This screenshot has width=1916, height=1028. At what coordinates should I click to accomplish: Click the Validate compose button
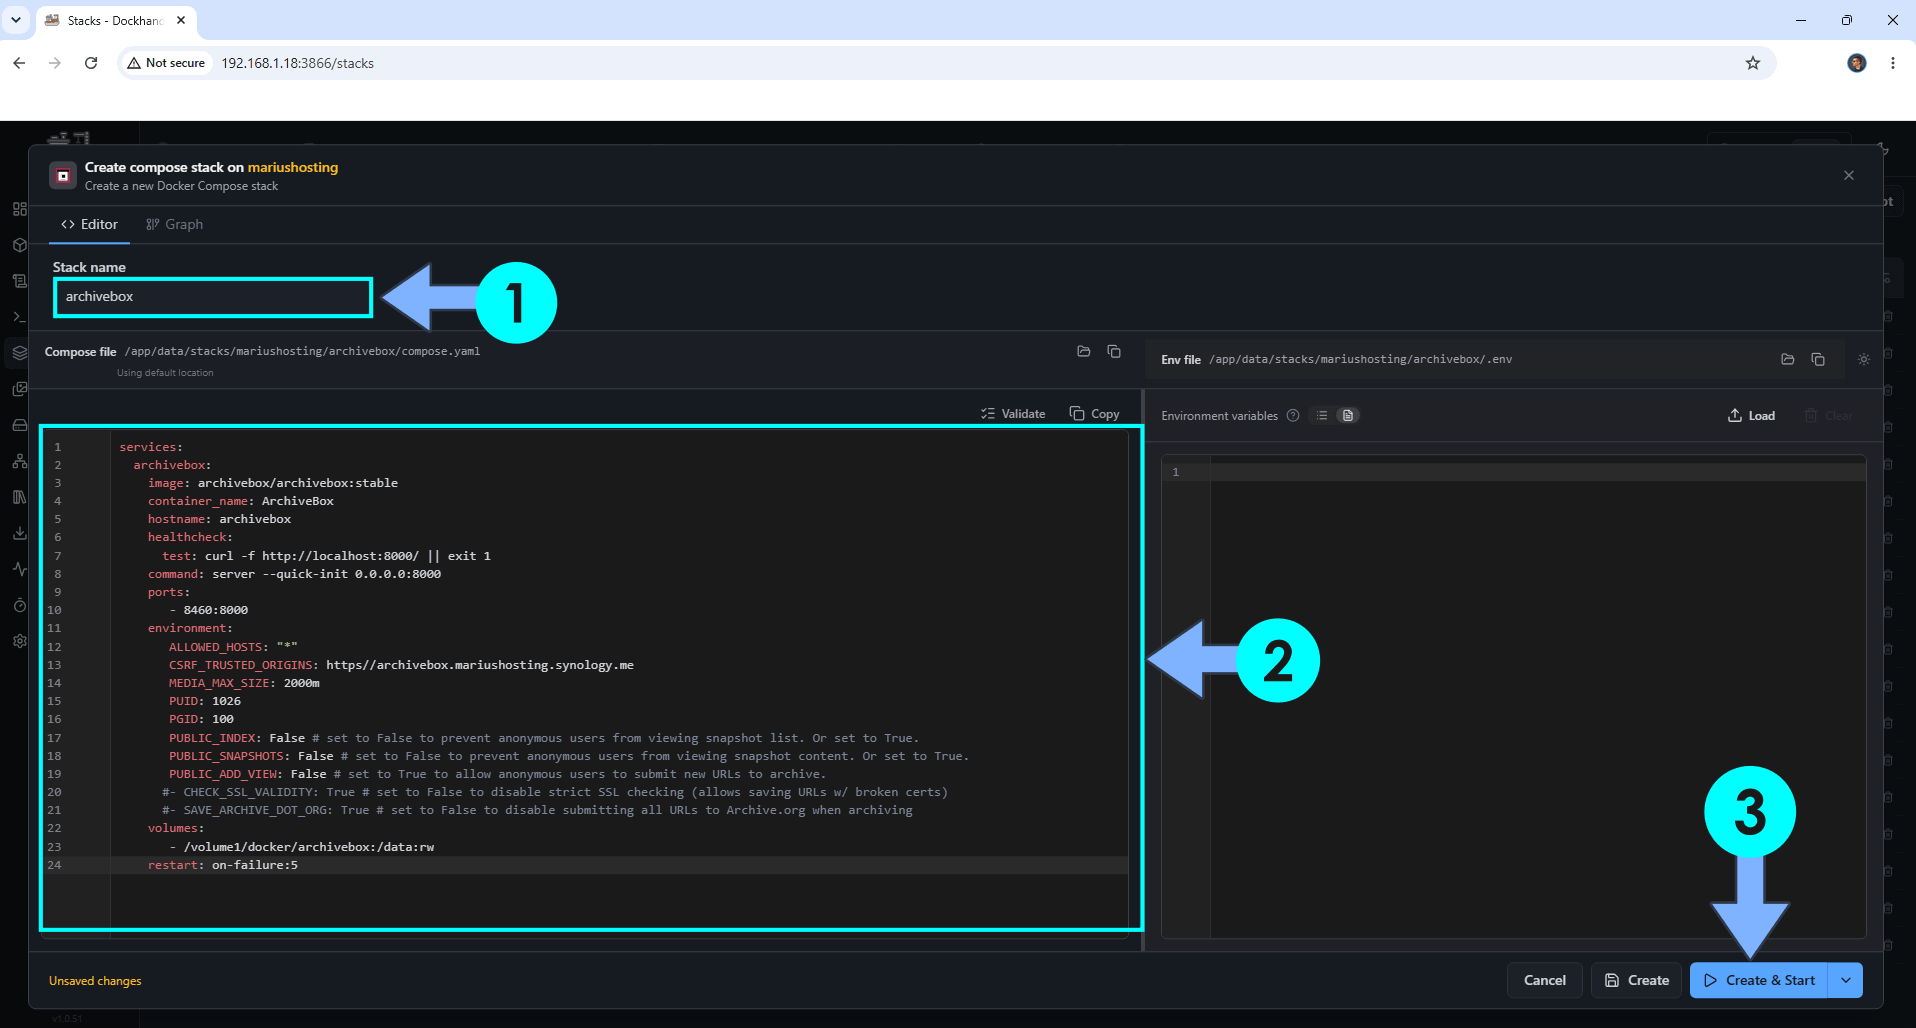(1013, 414)
